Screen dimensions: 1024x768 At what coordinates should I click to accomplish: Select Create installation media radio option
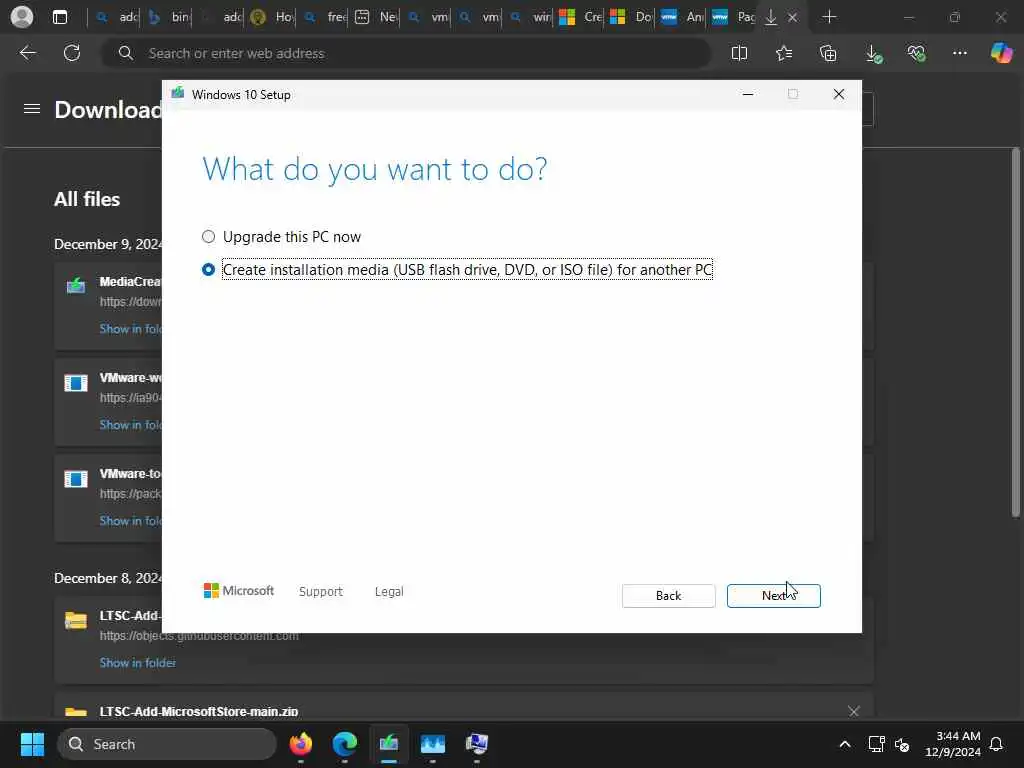pos(208,270)
